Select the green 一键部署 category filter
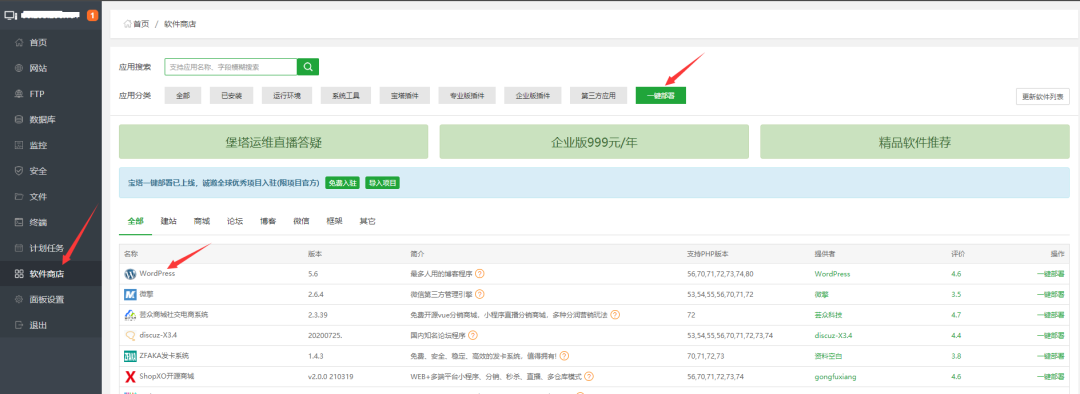The height and width of the screenshot is (394, 1080). click(x=661, y=96)
